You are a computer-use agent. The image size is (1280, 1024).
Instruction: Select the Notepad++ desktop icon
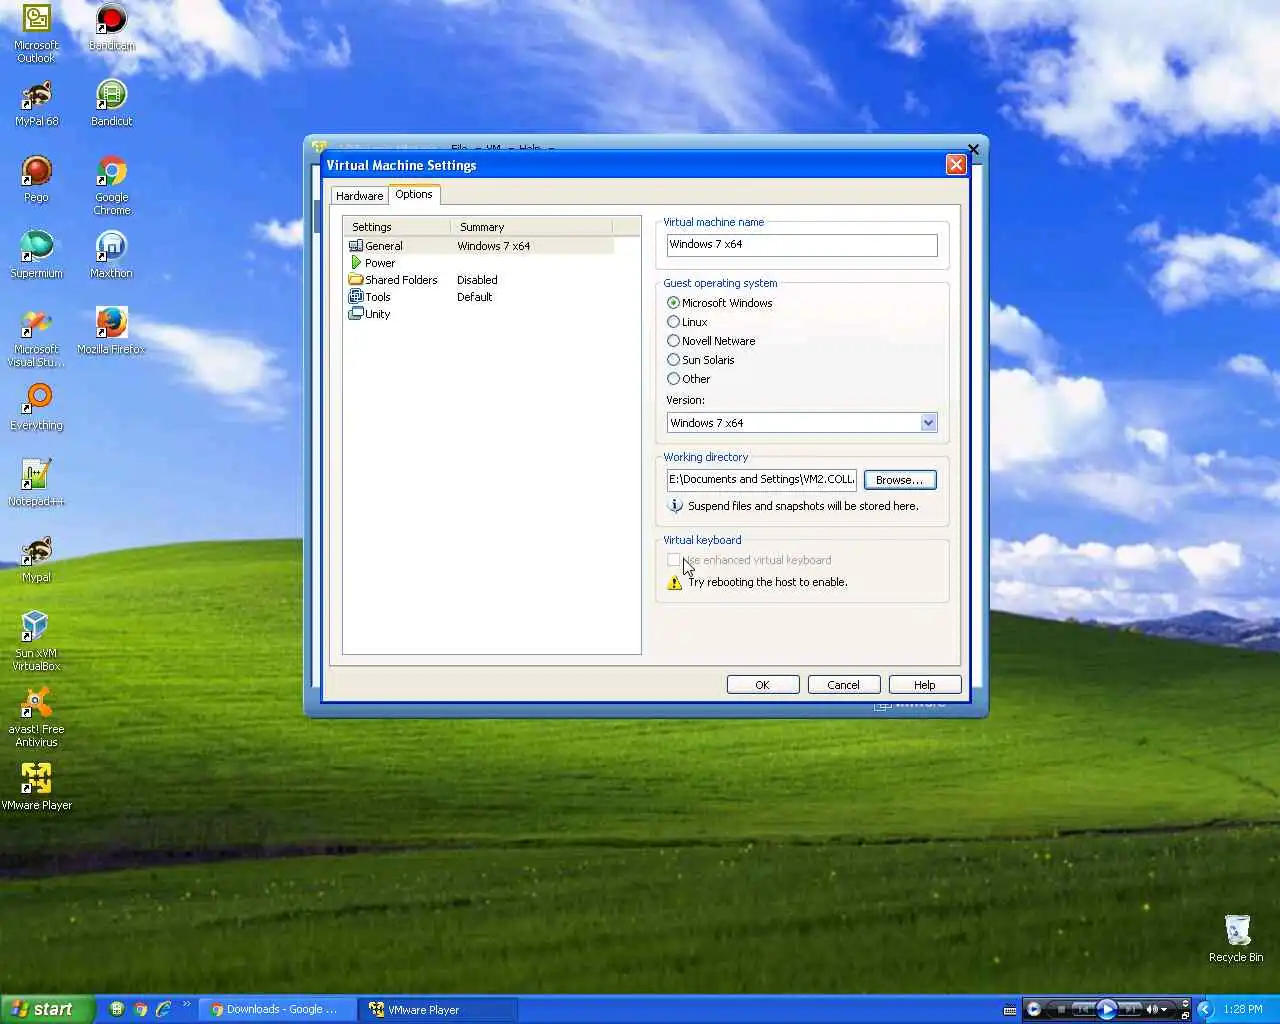[x=36, y=483]
